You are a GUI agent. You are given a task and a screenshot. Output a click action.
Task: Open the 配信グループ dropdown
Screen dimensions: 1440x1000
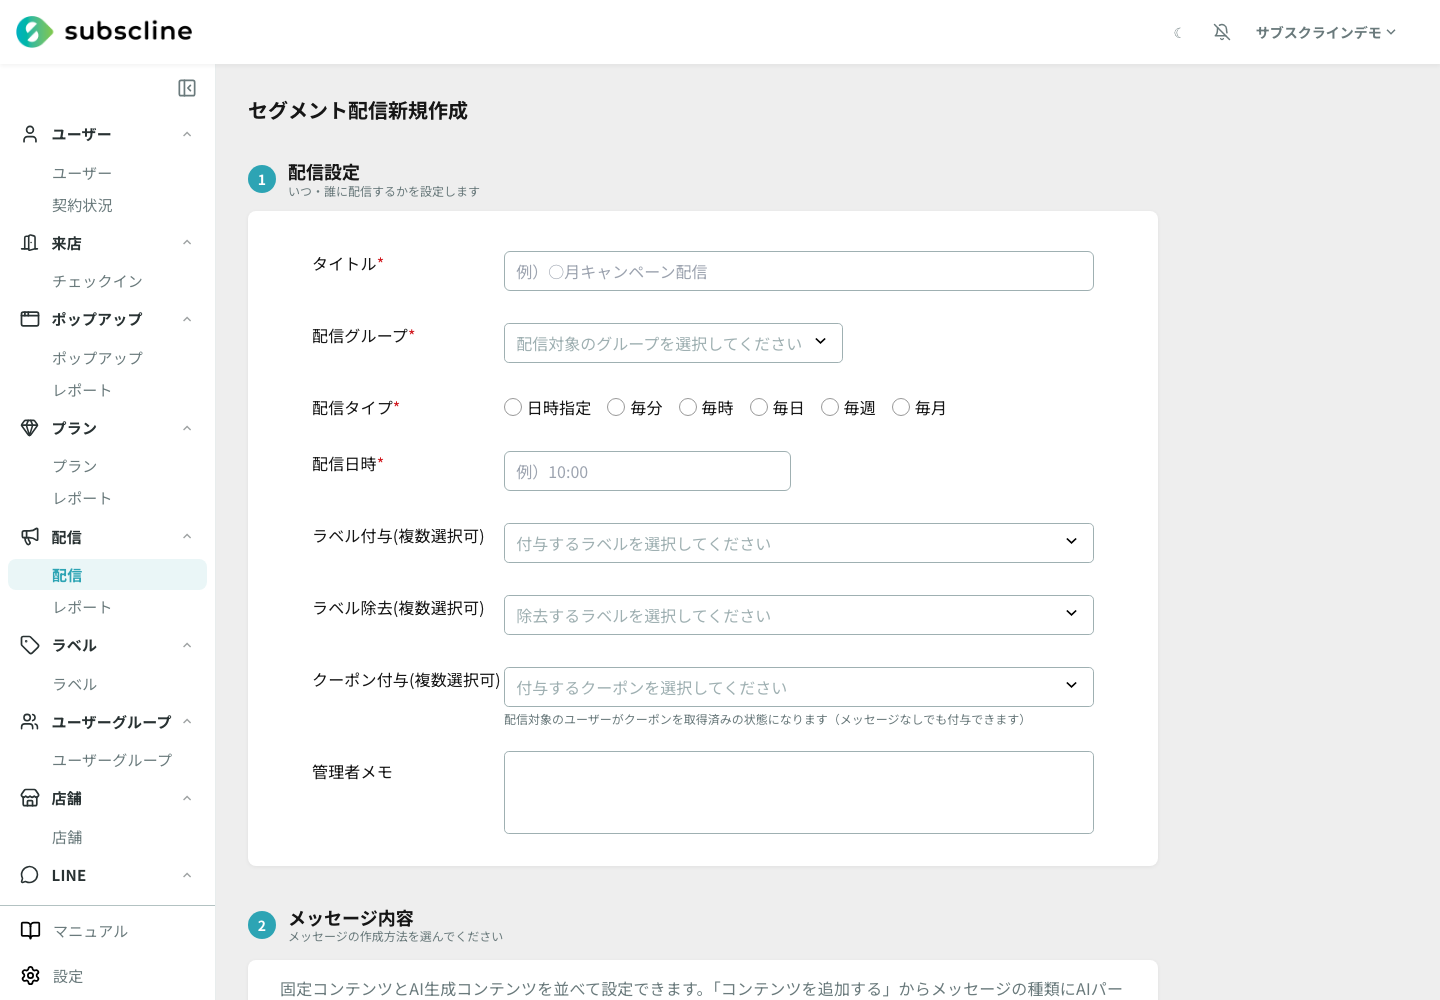(673, 343)
